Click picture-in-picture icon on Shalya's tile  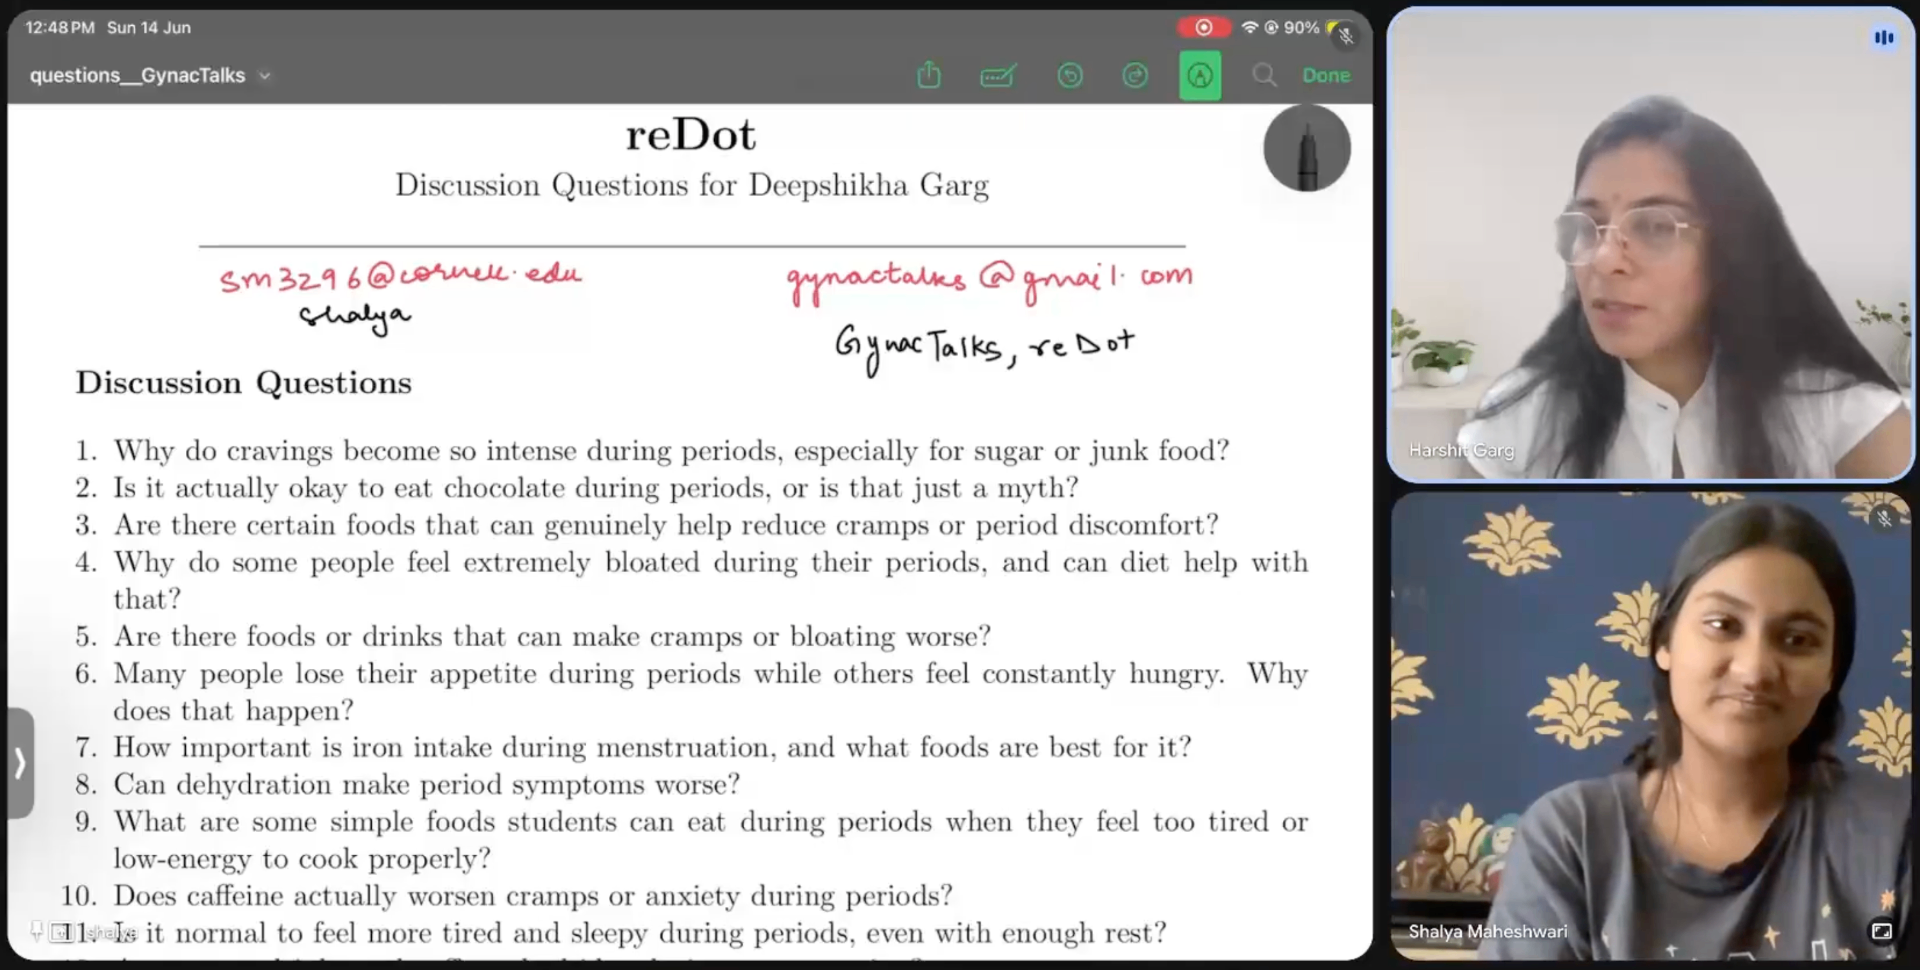[x=1881, y=931]
